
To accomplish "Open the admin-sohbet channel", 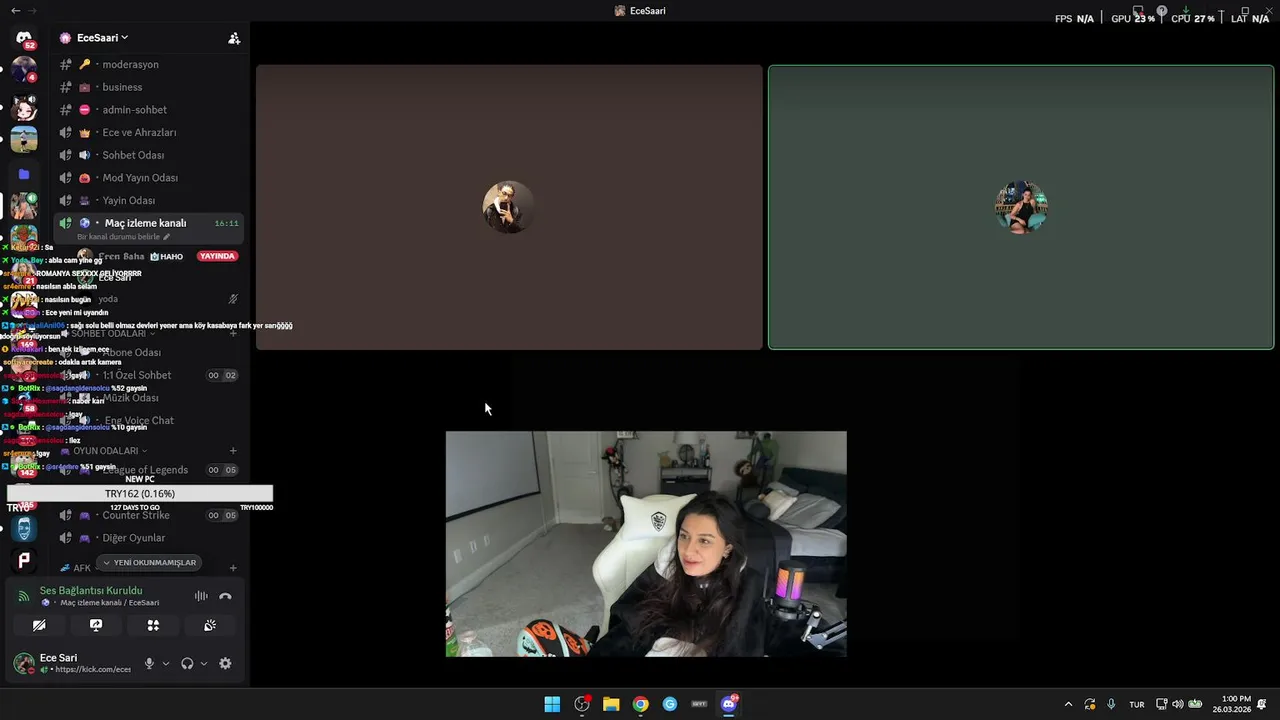I will pyautogui.click(x=150, y=110).
